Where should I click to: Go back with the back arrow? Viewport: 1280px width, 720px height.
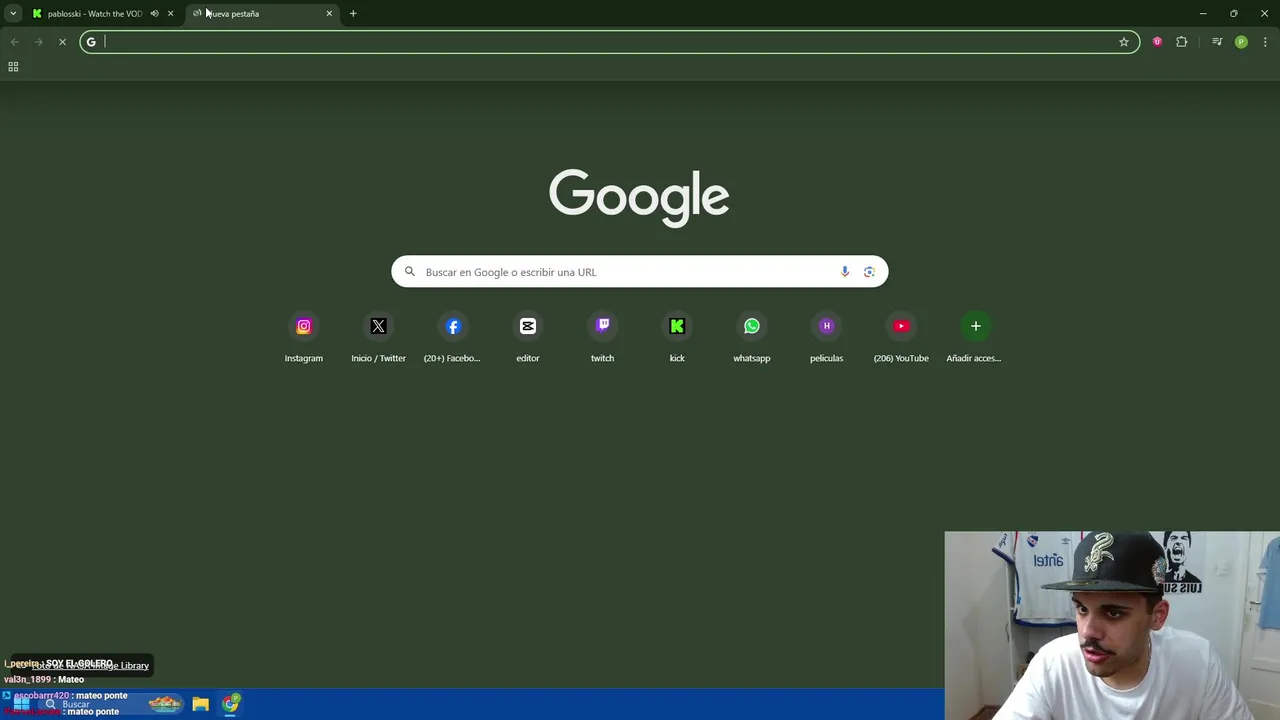(15, 42)
